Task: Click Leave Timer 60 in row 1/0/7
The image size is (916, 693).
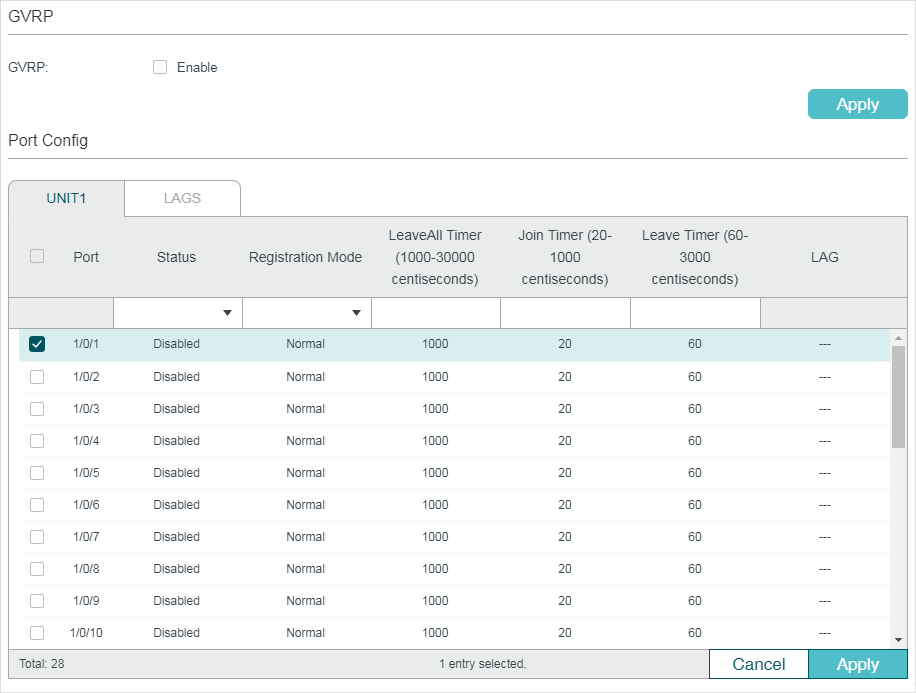Action: [695, 537]
